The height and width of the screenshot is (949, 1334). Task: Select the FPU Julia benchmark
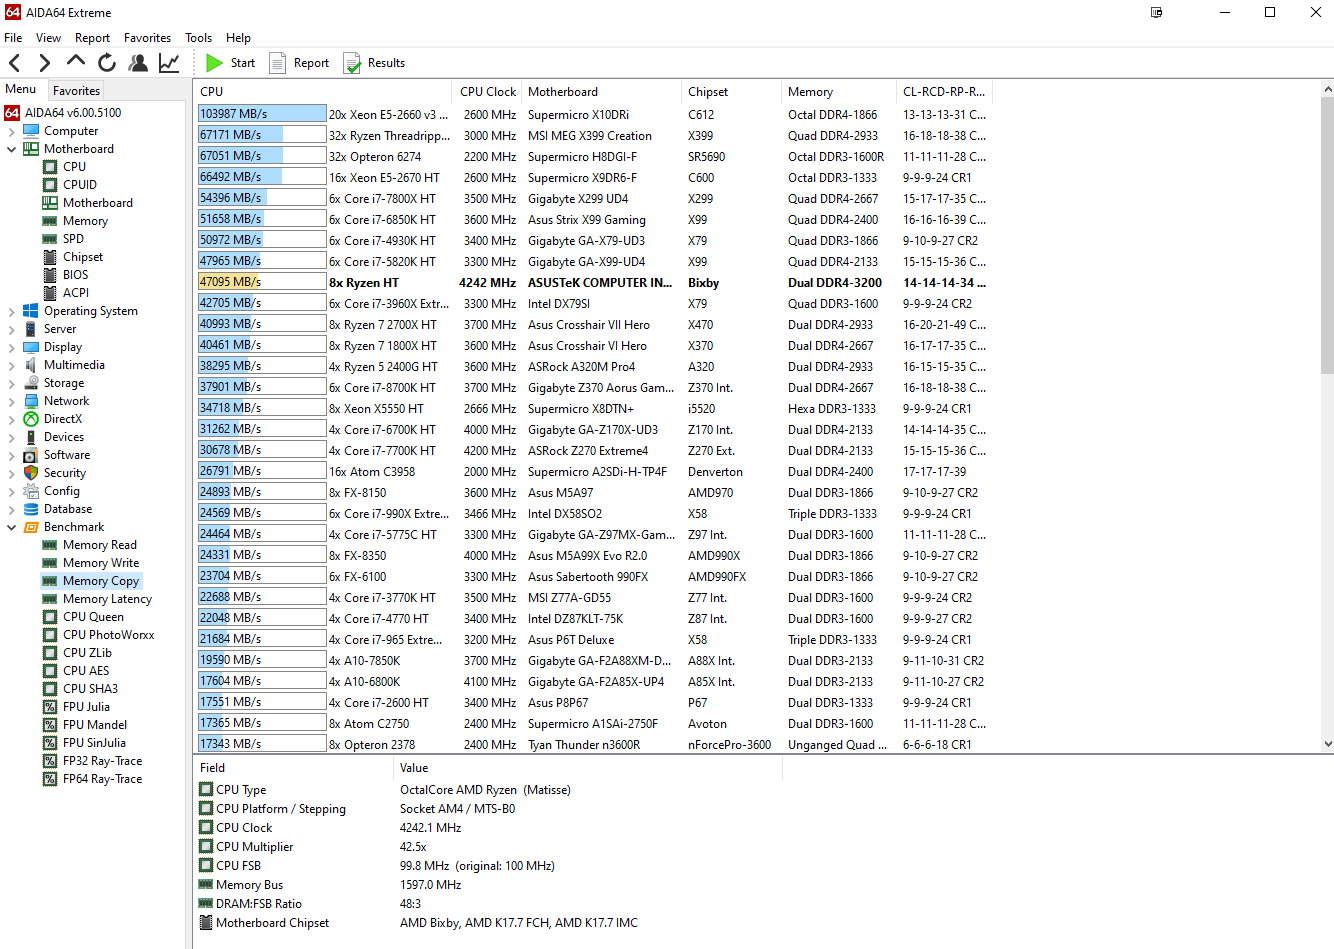tap(86, 707)
